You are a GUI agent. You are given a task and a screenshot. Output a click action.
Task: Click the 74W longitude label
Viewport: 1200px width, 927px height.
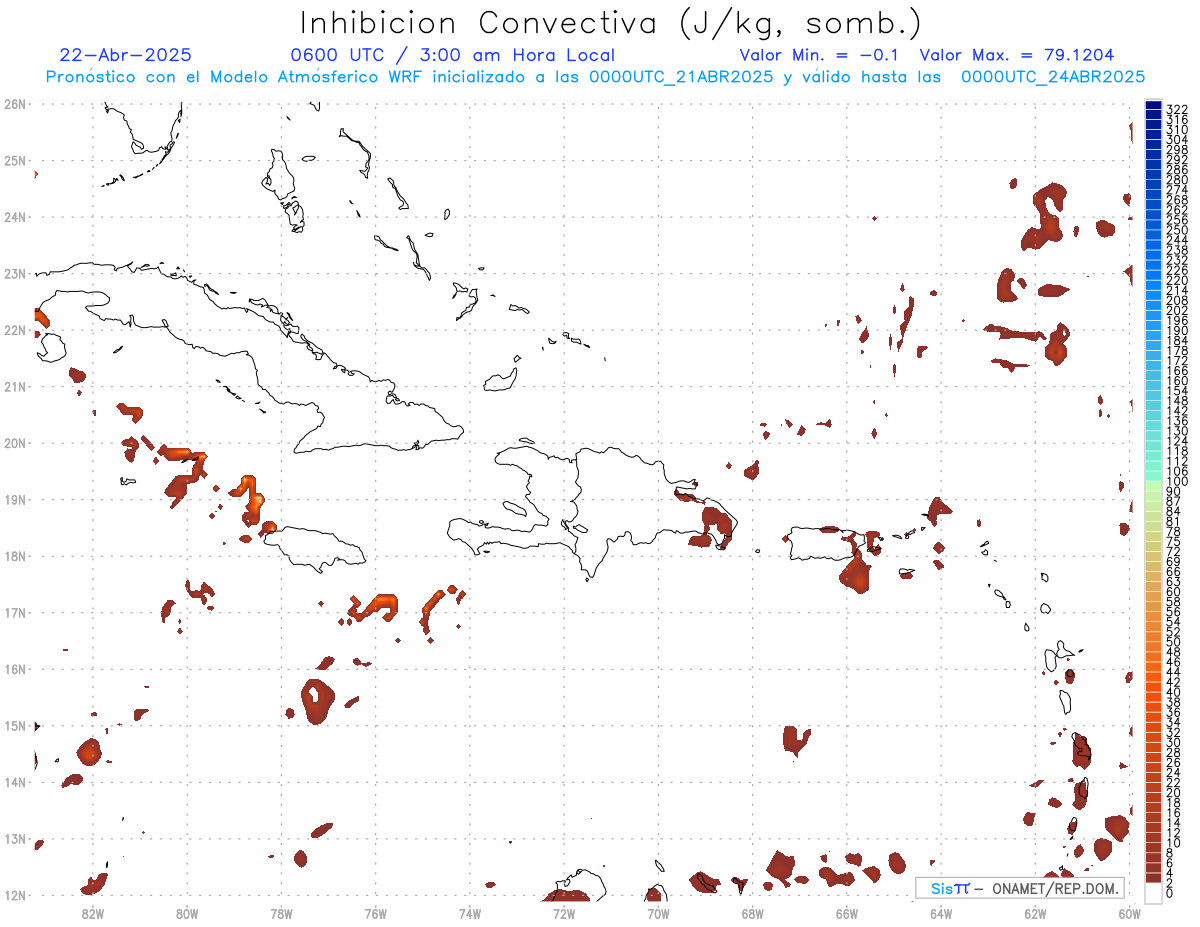point(470,913)
